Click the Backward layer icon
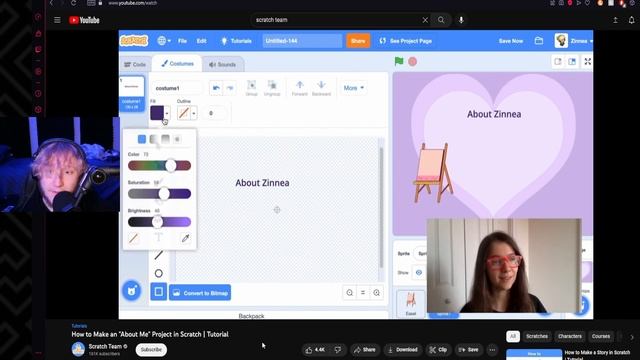640x360 pixels. click(321, 88)
